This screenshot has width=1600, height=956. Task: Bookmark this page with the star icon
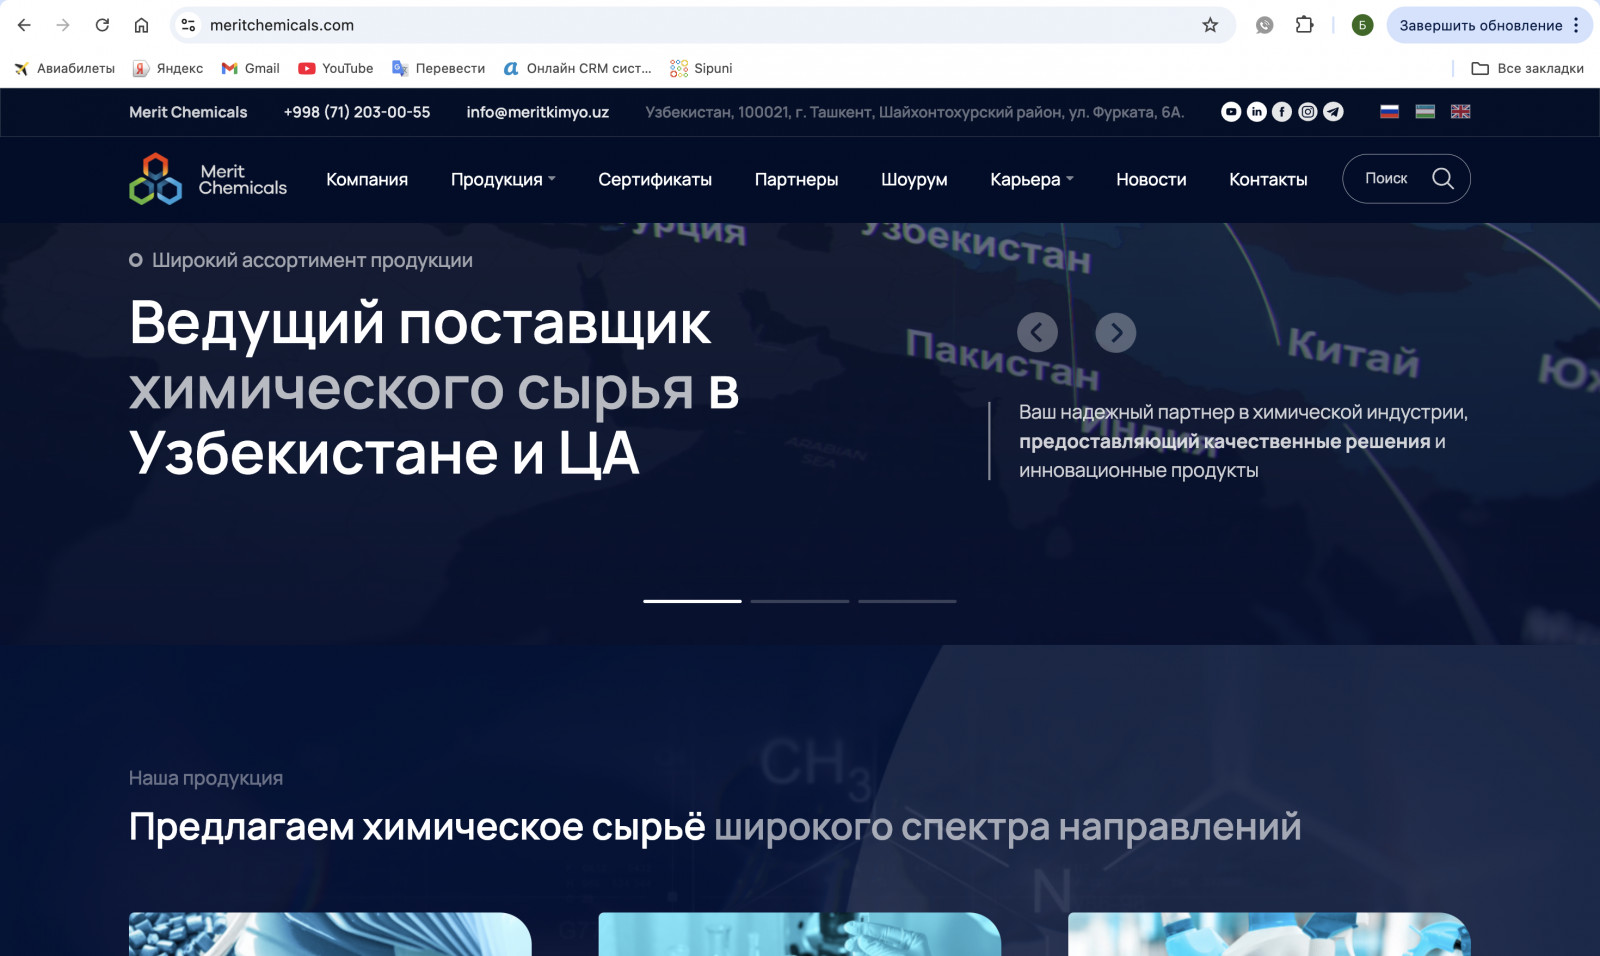(x=1210, y=25)
